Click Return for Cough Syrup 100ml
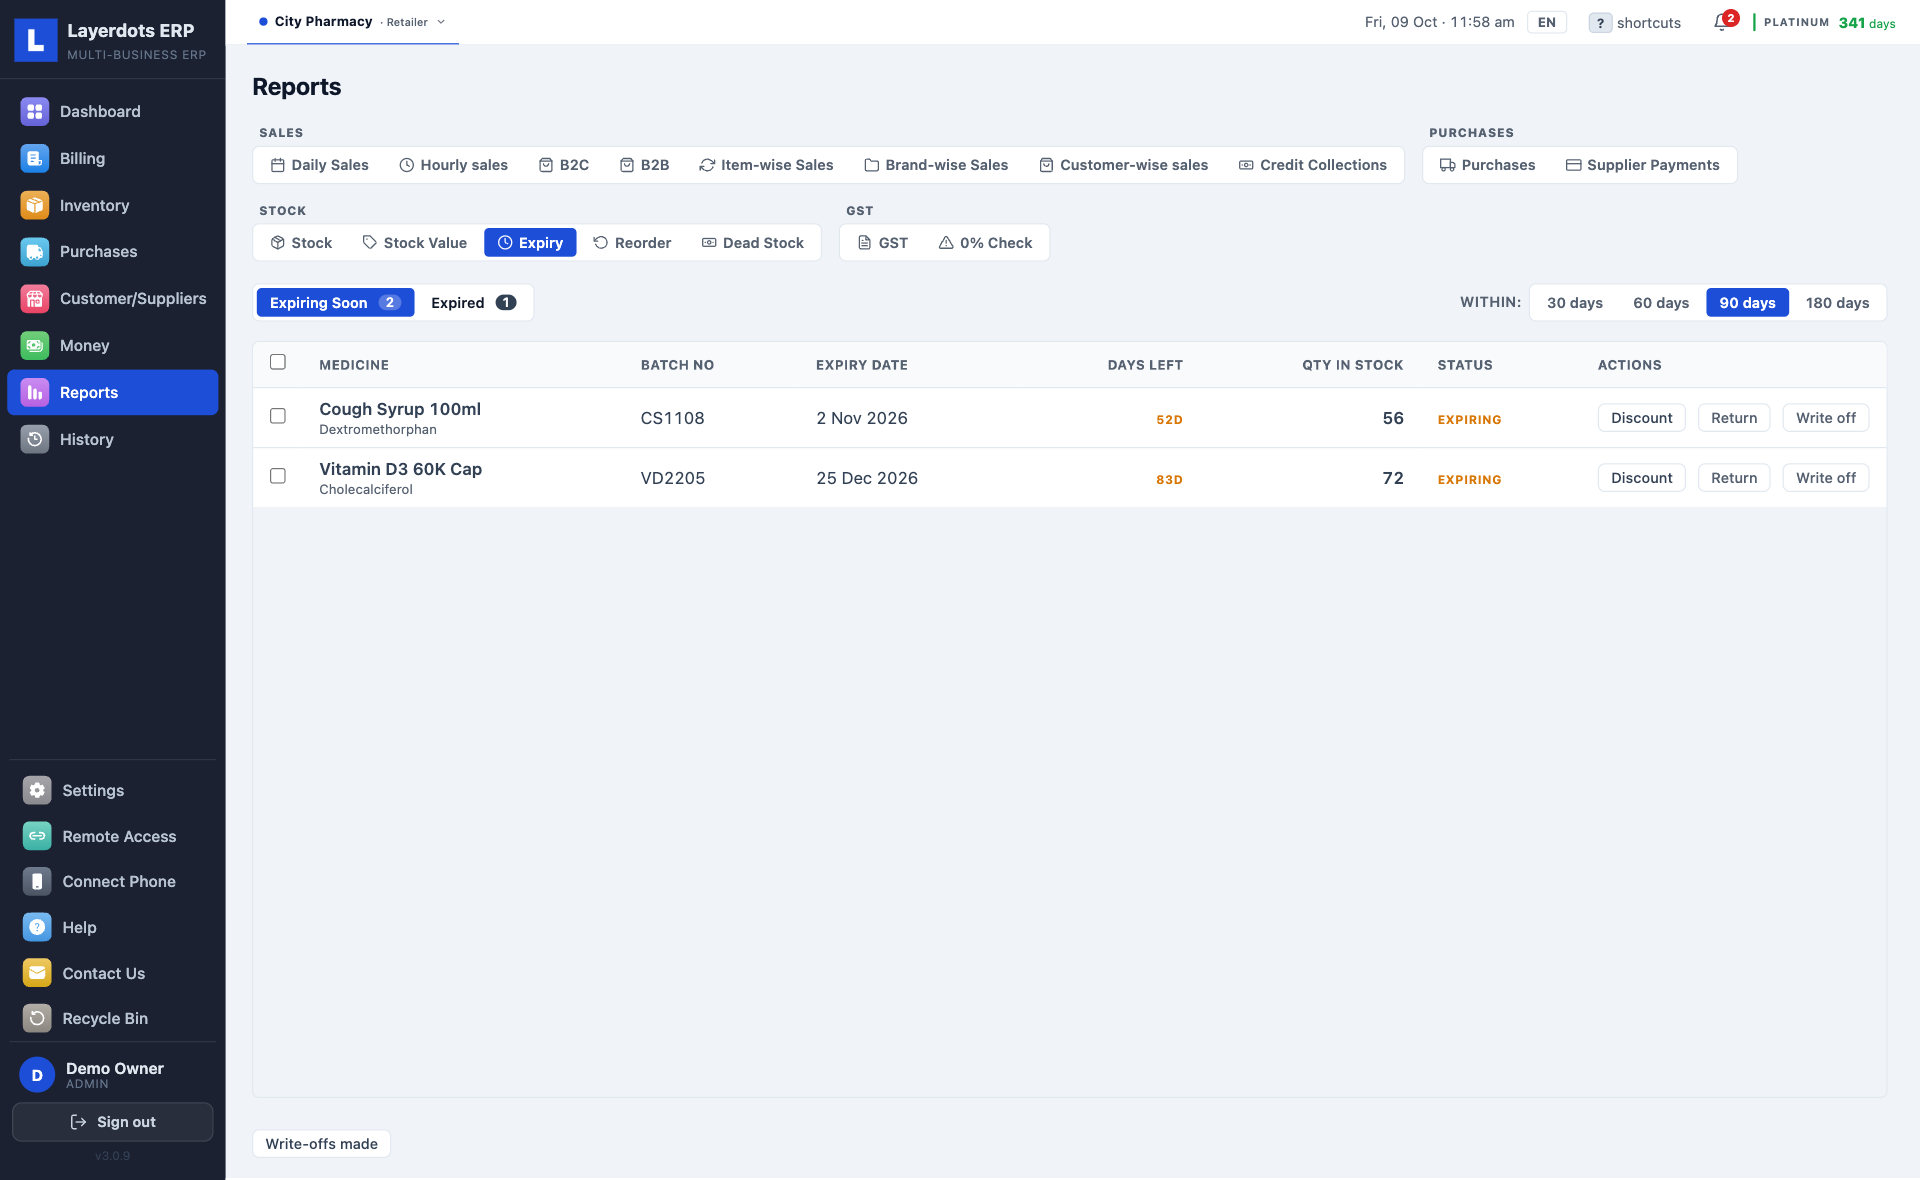Viewport: 1920px width, 1180px height. point(1734,418)
